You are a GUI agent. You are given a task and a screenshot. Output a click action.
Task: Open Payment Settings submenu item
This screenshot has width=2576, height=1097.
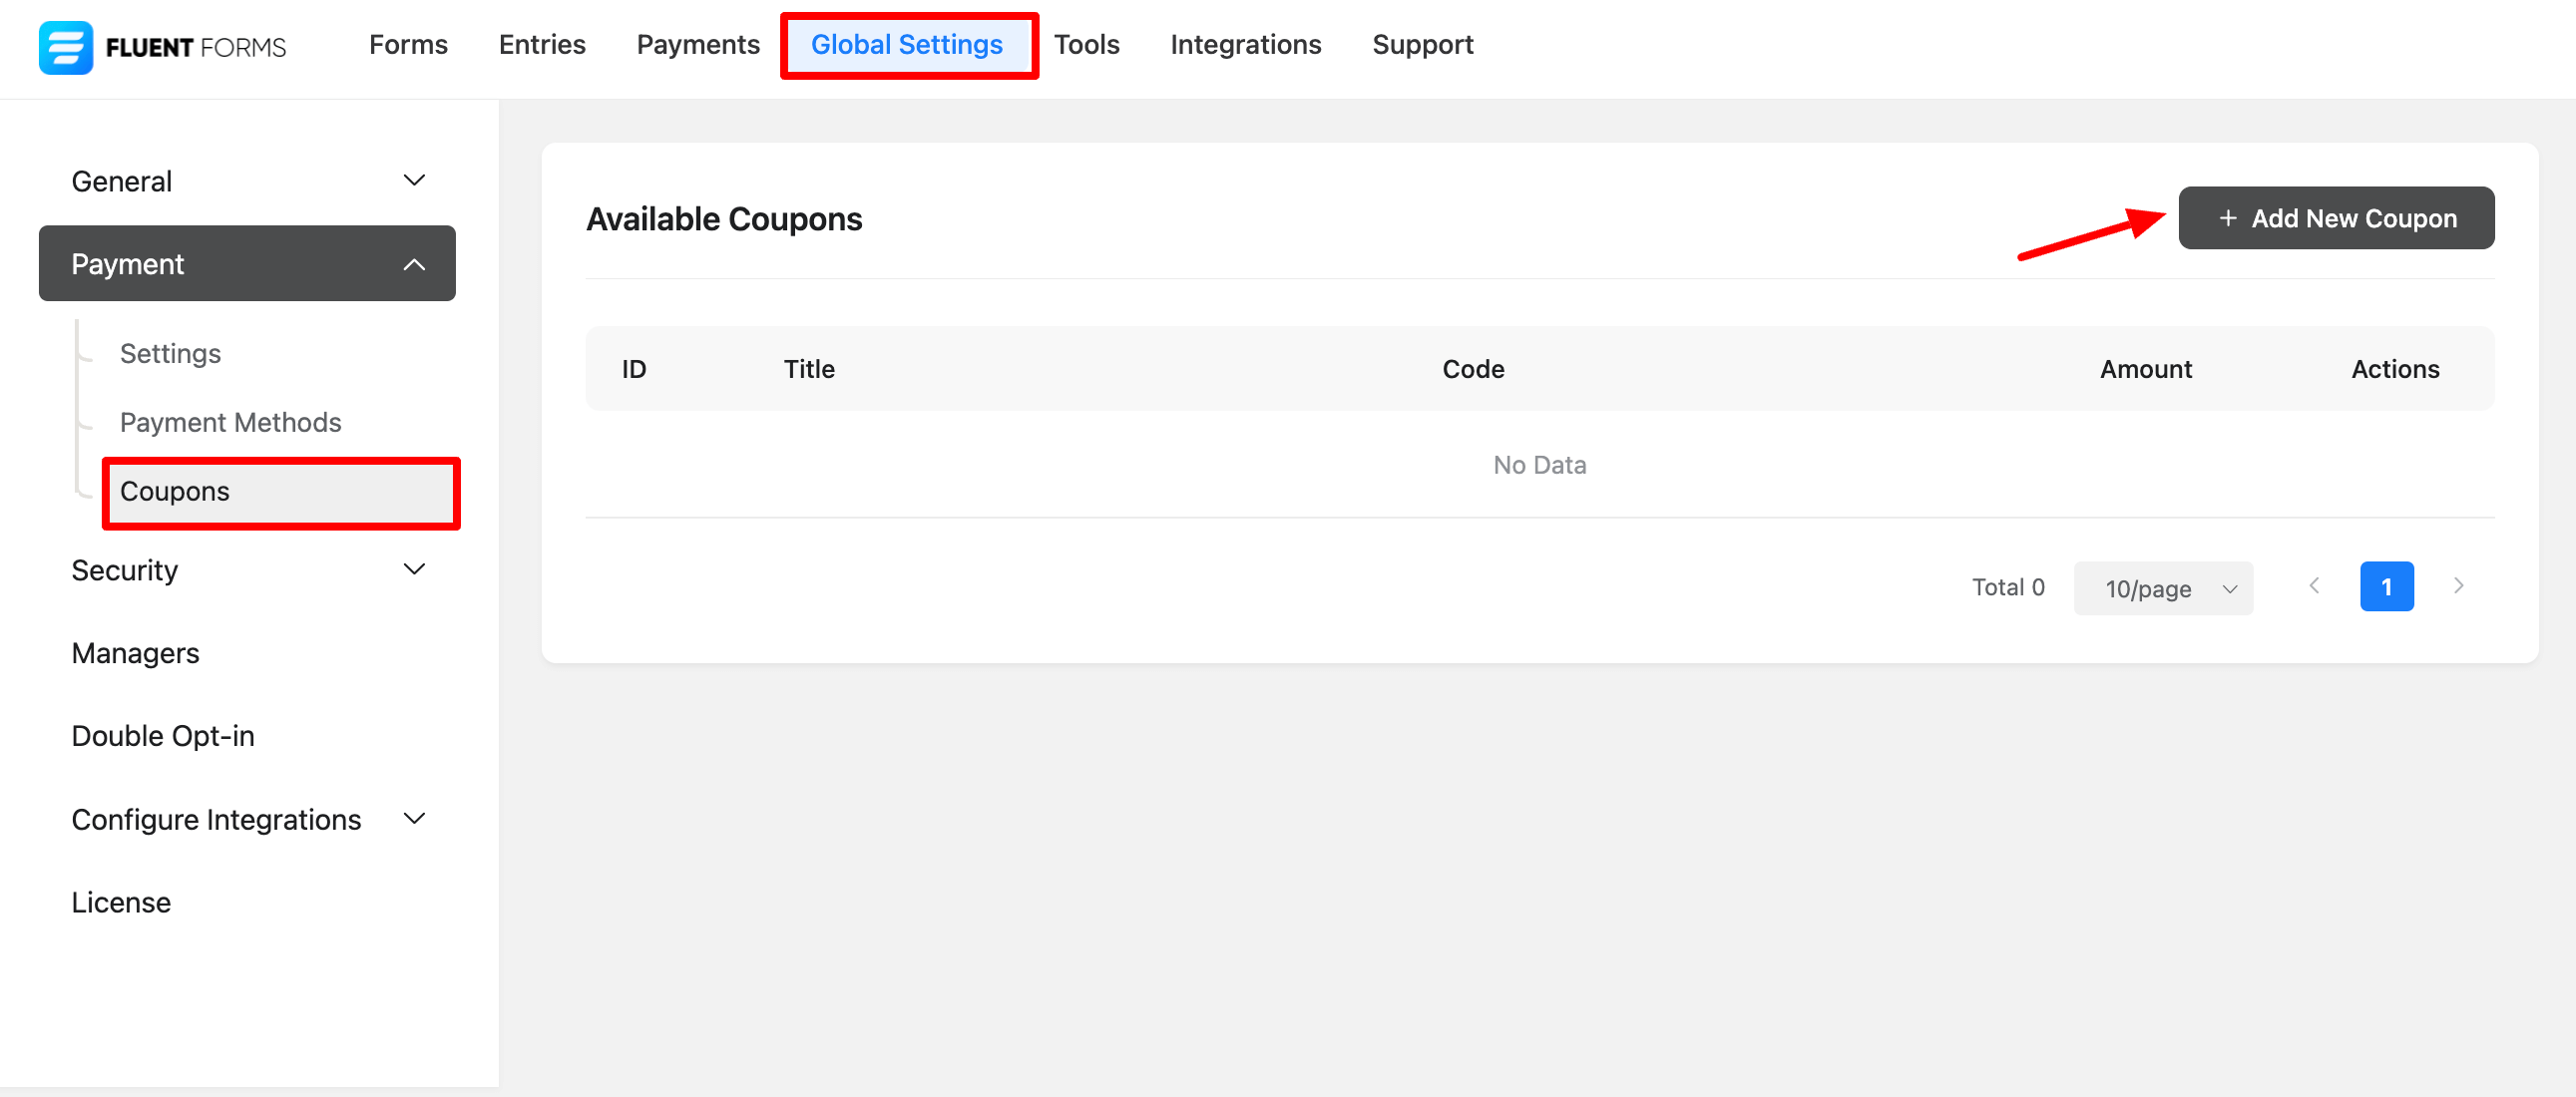(x=170, y=353)
